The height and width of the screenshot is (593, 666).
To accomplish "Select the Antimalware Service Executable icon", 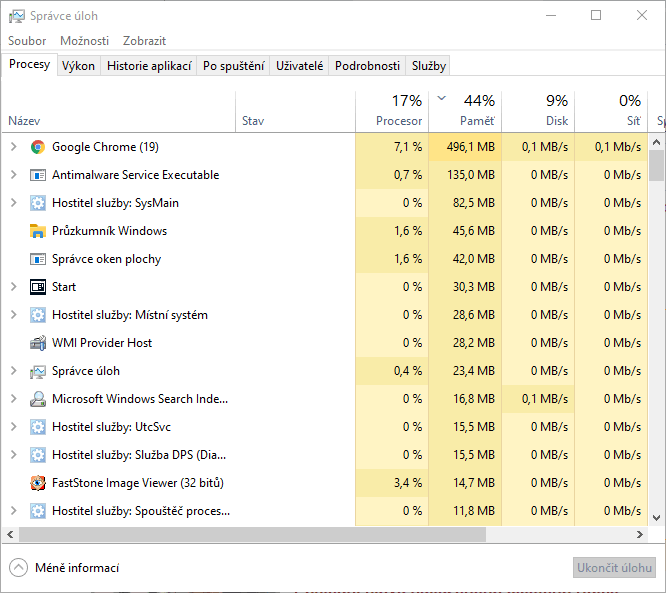I will click(x=38, y=175).
